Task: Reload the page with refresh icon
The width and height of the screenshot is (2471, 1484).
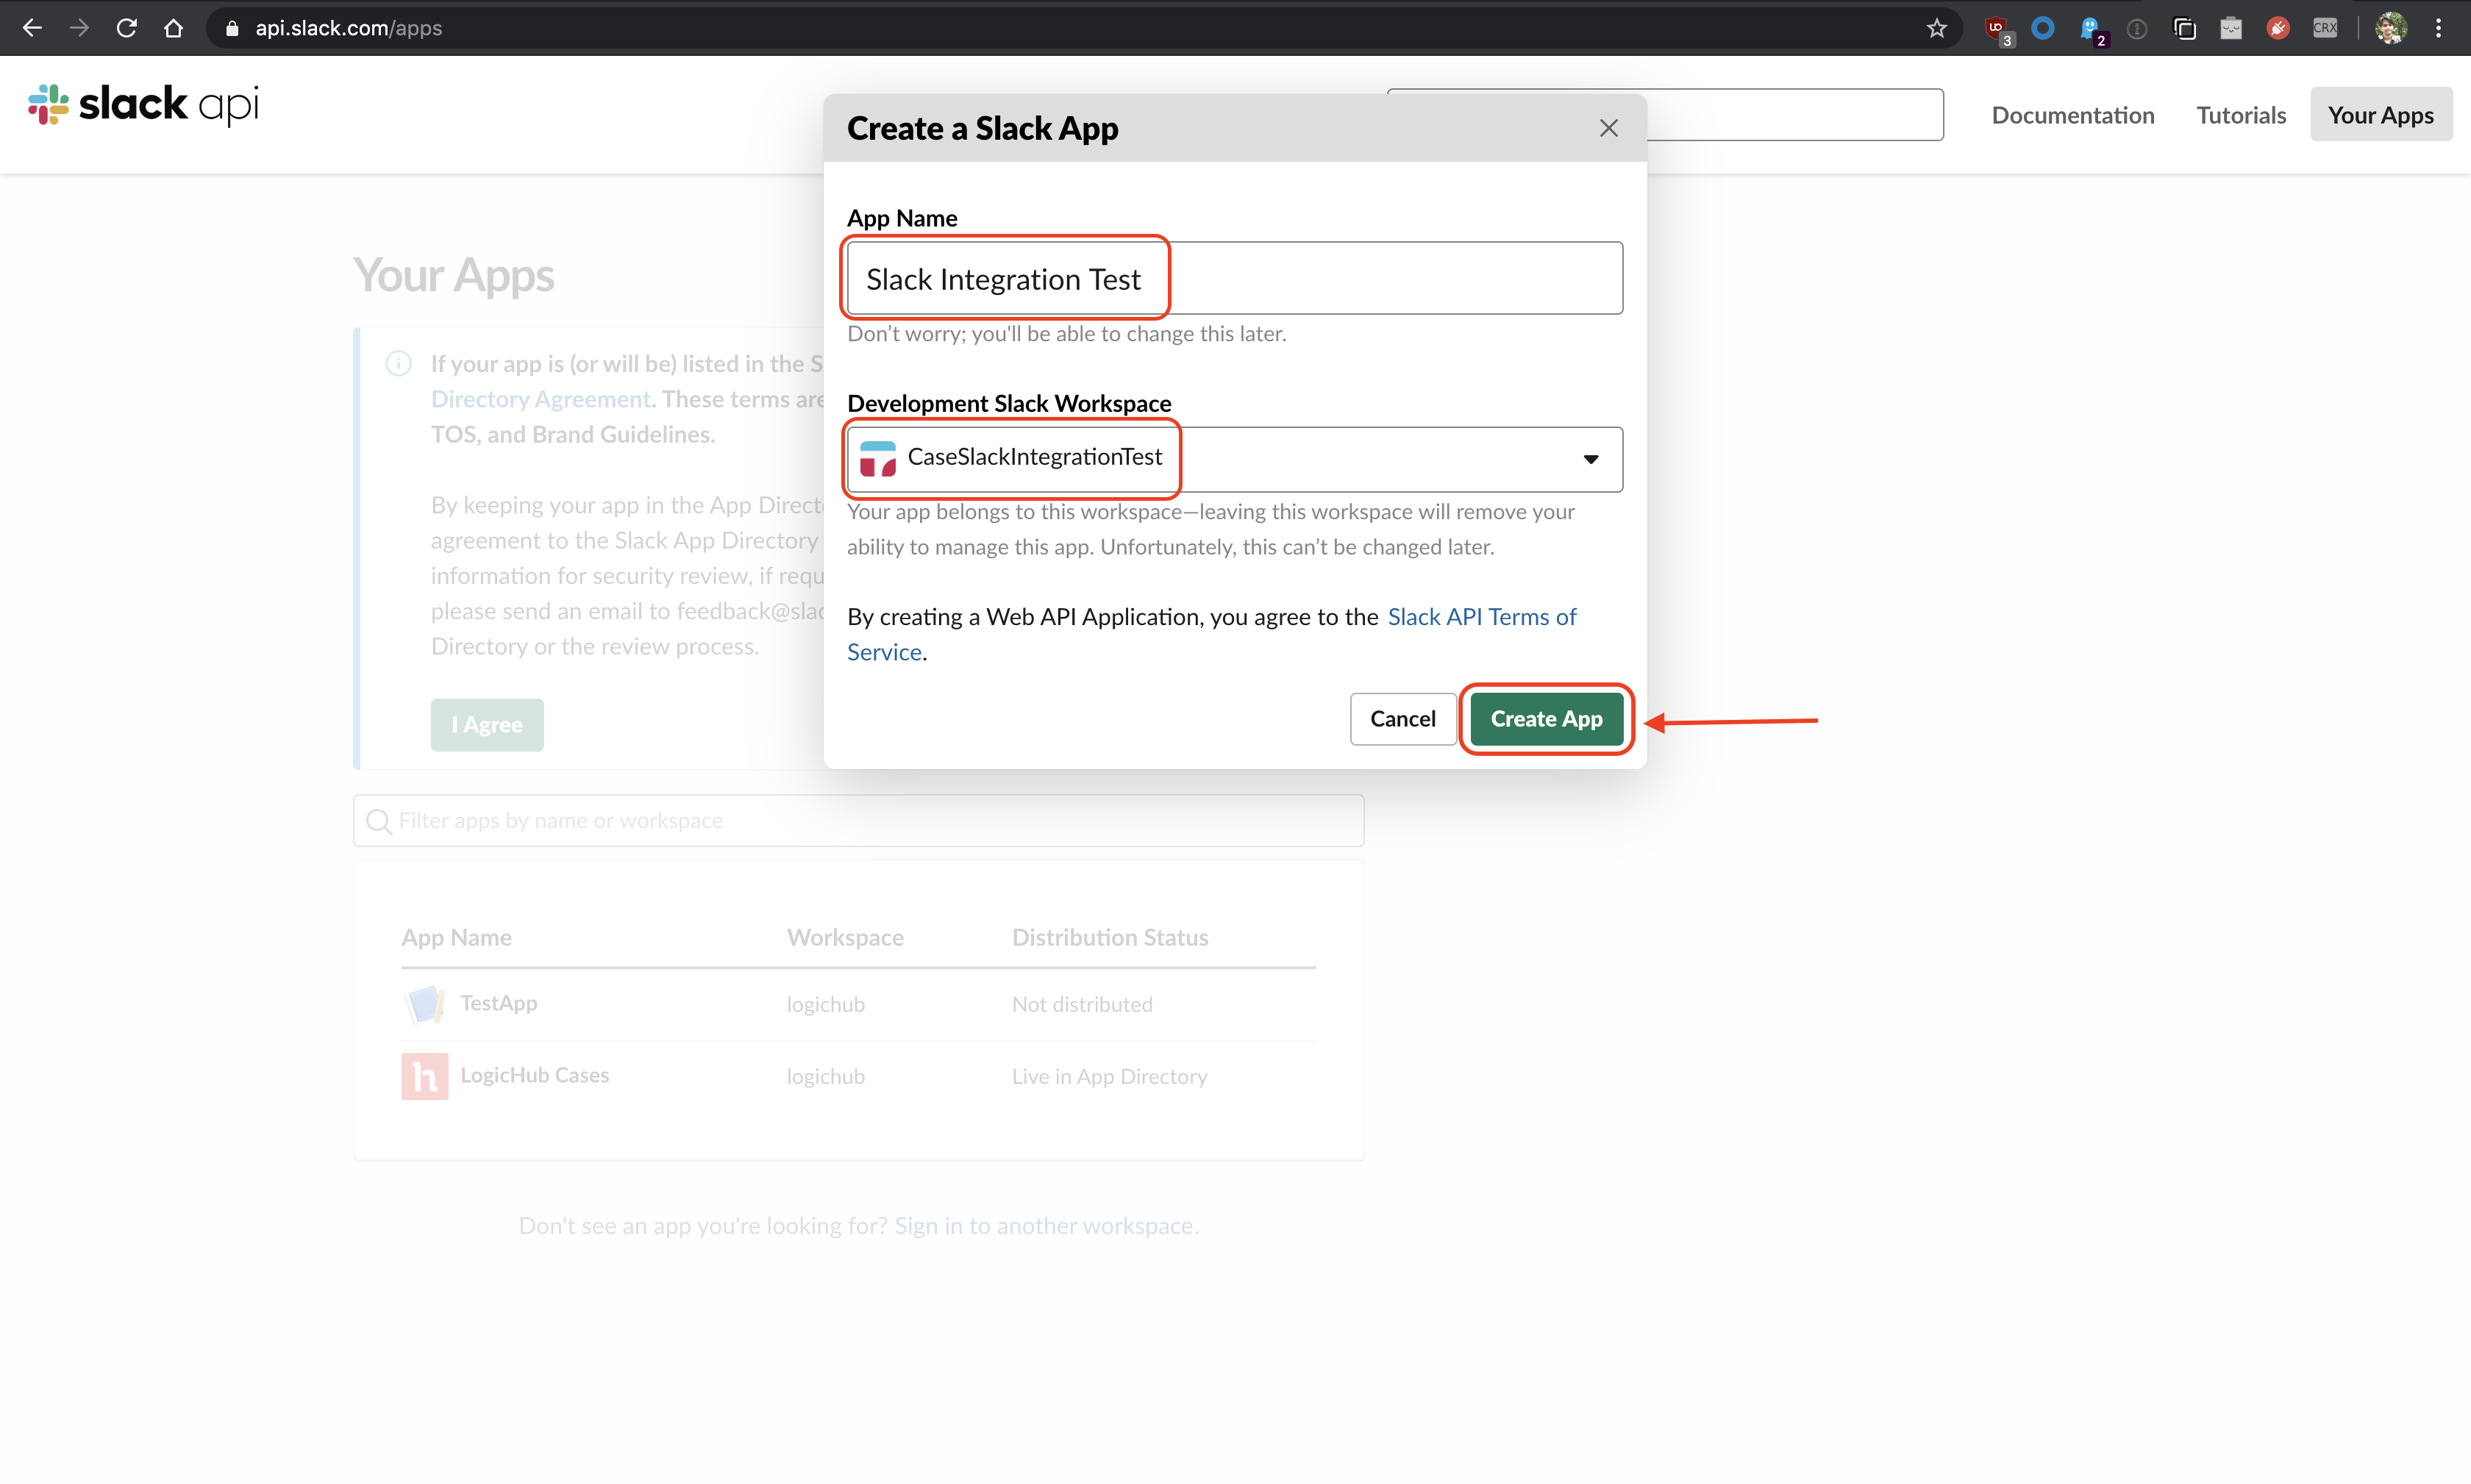Action: tap(126, 28)
